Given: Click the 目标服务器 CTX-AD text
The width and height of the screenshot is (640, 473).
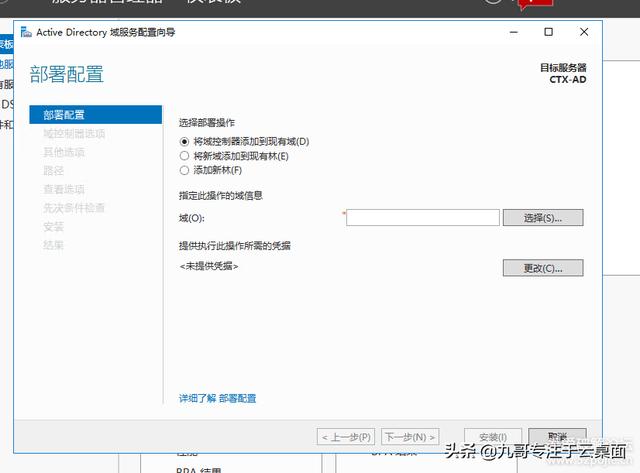Looking at the screenshot, I should 563,73.
